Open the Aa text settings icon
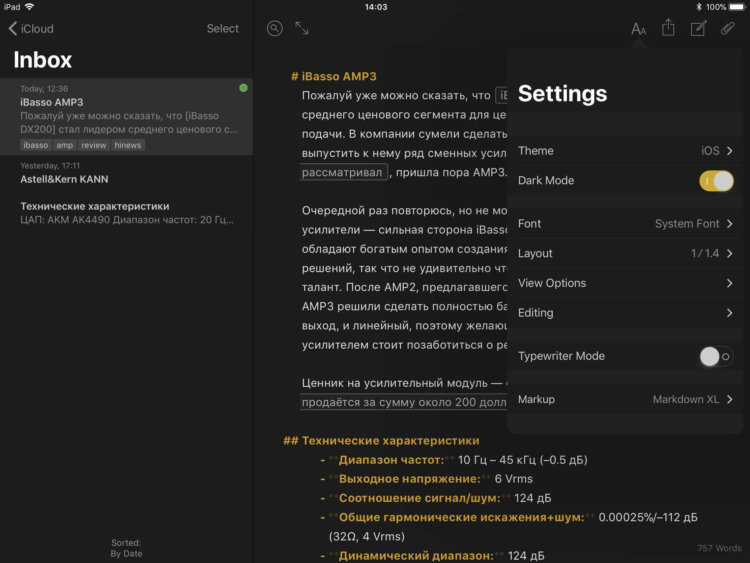Viewport: 750px width, 563px height. (x=638, y=29)
